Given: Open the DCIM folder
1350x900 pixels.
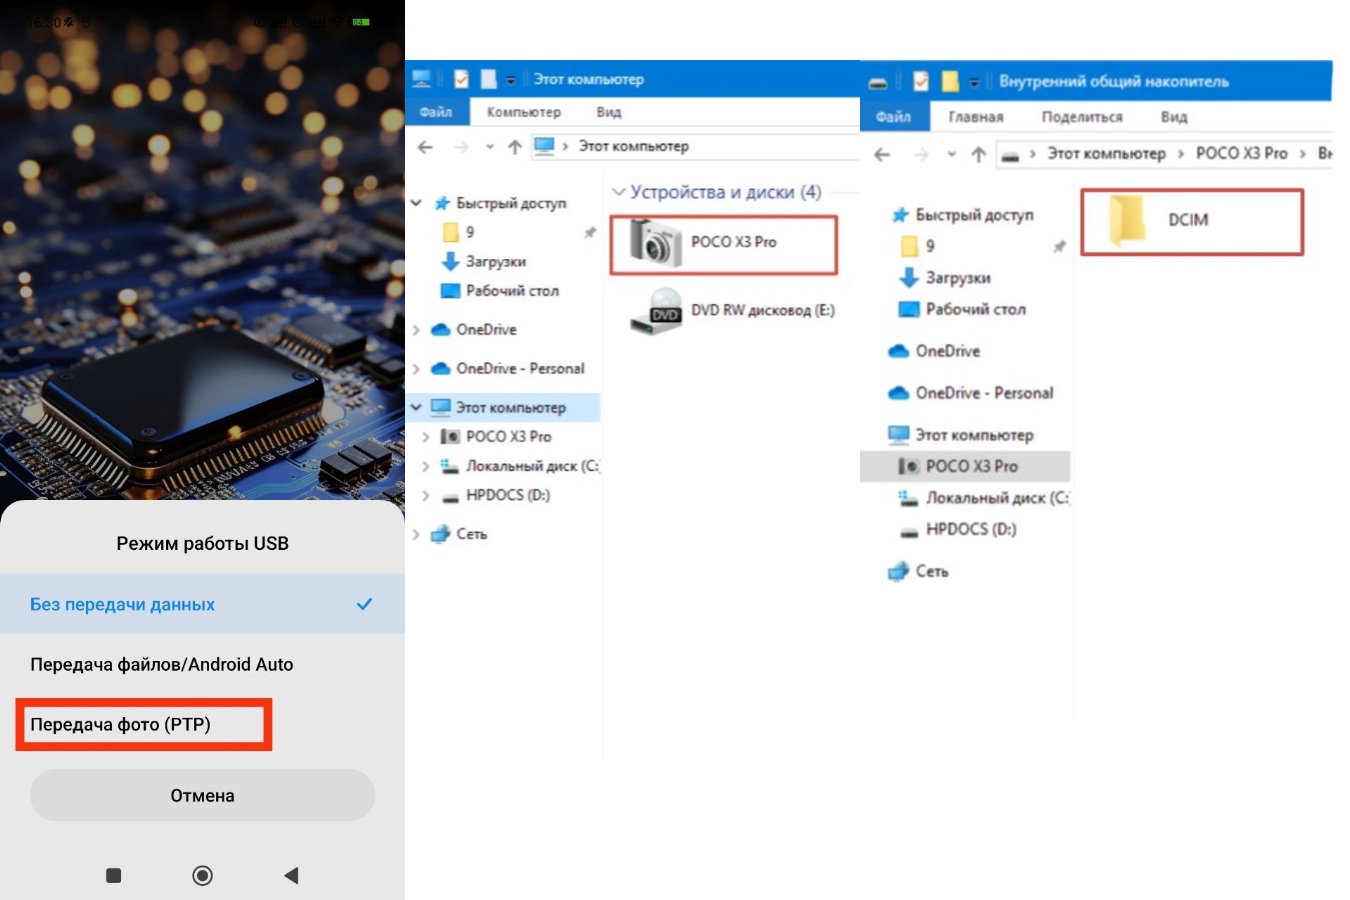Looking at the screenshot, I should pyautogui.click(x=1128, y=220).
